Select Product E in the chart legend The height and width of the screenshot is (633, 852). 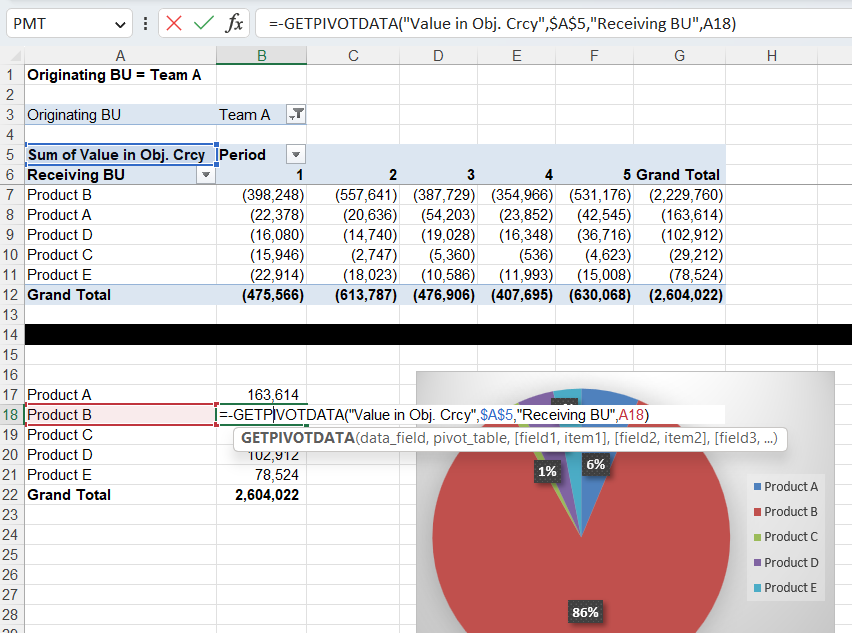[x=786, y=587]
